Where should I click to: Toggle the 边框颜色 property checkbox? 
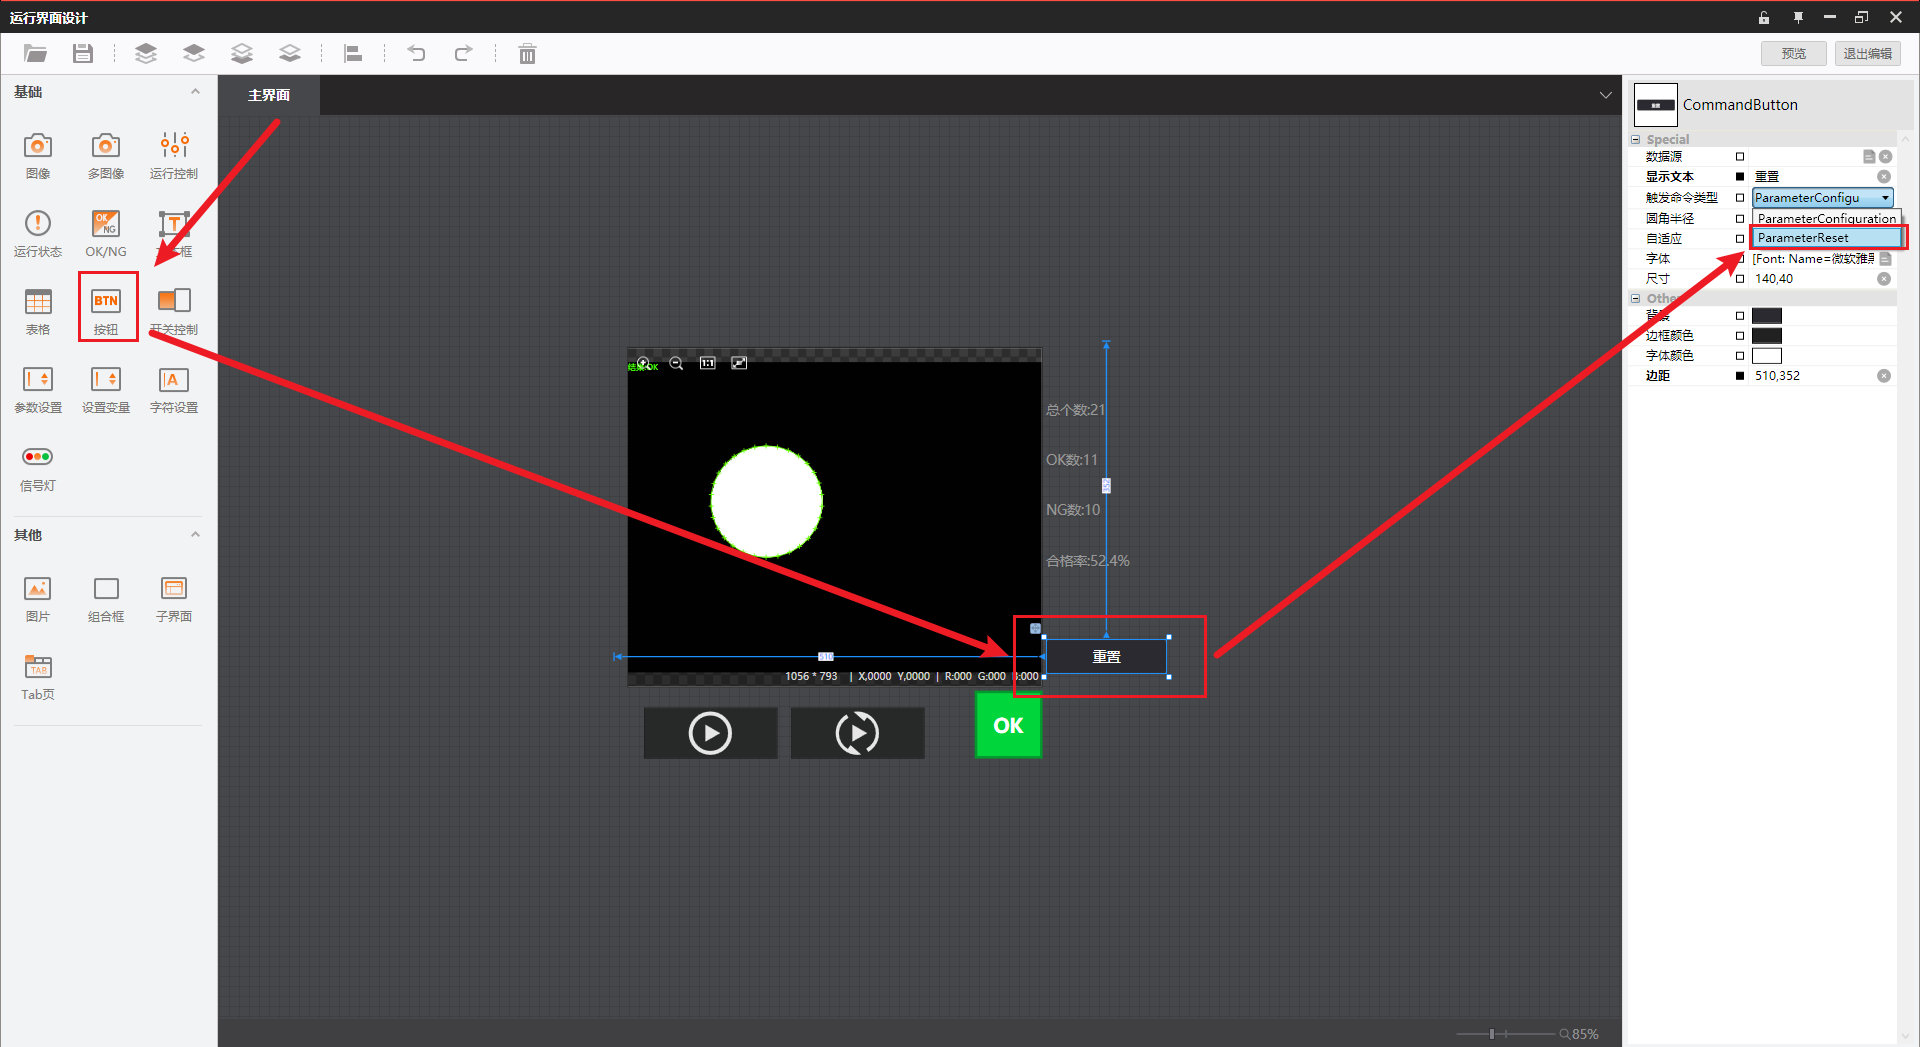[x=1740, y=336]
